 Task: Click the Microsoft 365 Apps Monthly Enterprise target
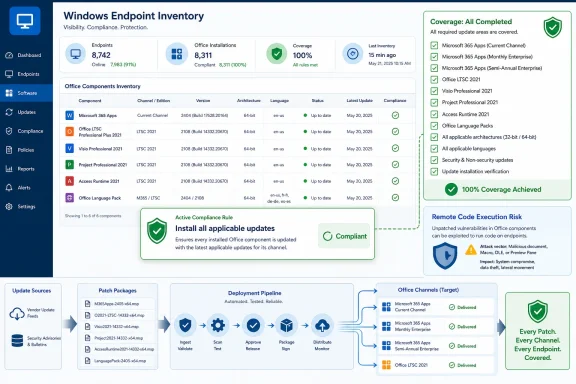tap(436, 326)
